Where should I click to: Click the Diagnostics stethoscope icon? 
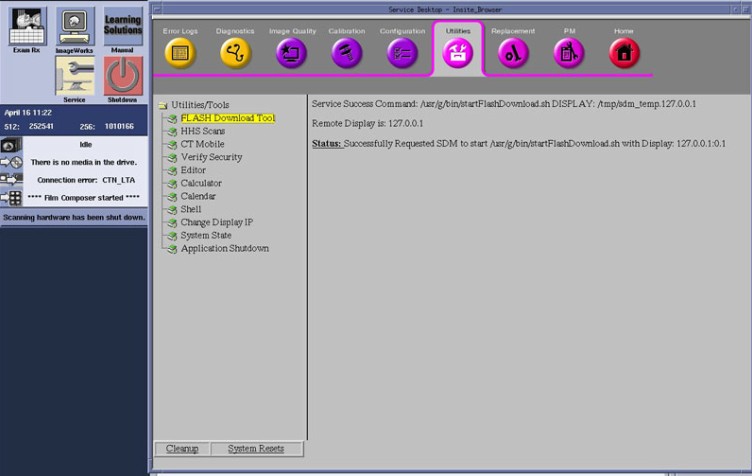[x=236, y=53]
